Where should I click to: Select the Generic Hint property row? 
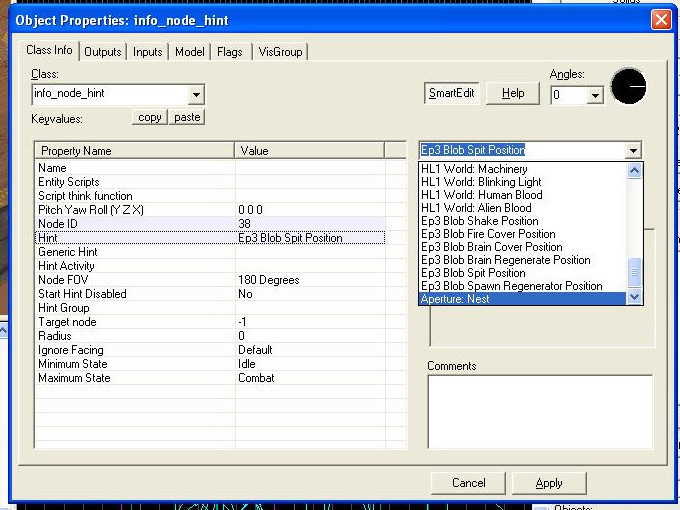(210, 252)
